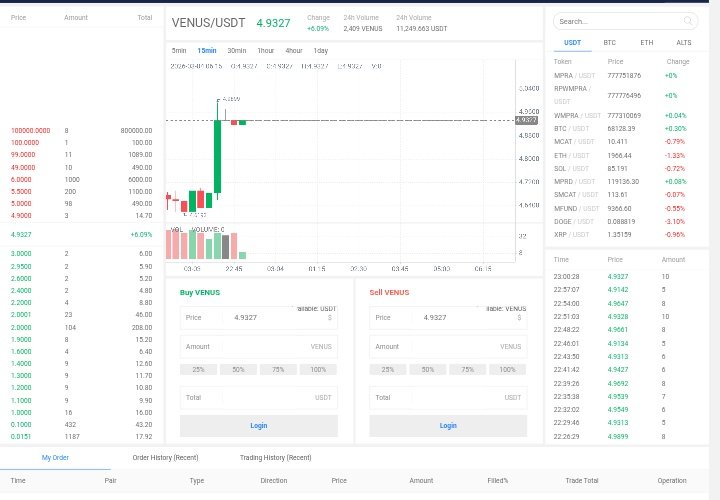Click the 23:00:28 recent trade row

coord(625,276)
